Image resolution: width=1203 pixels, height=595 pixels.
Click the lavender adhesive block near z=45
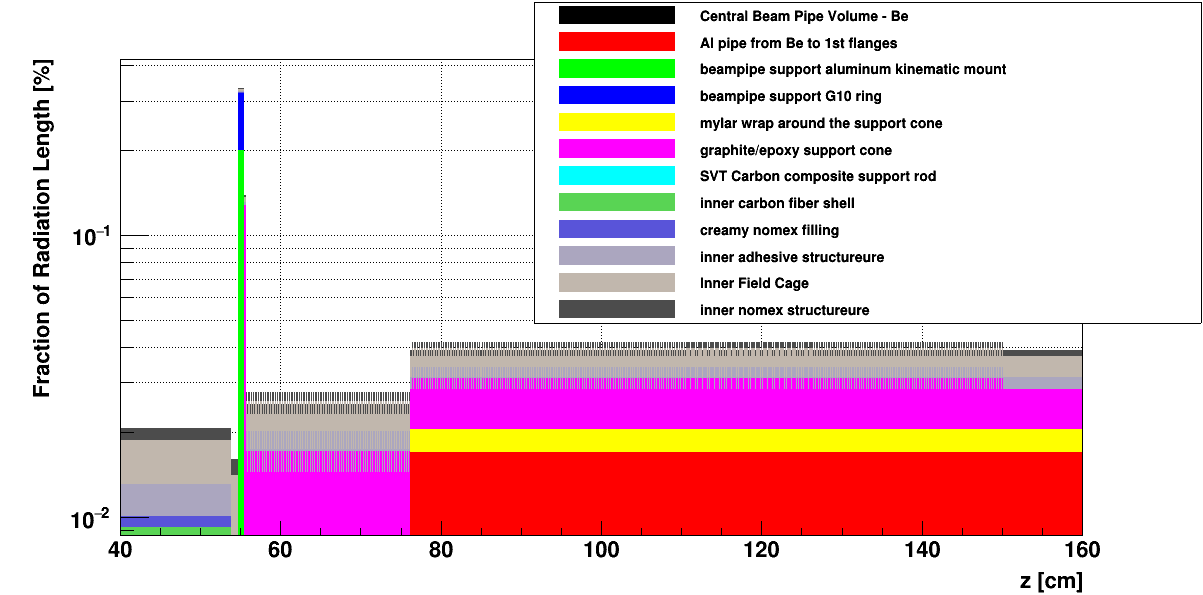coord(176,500)
